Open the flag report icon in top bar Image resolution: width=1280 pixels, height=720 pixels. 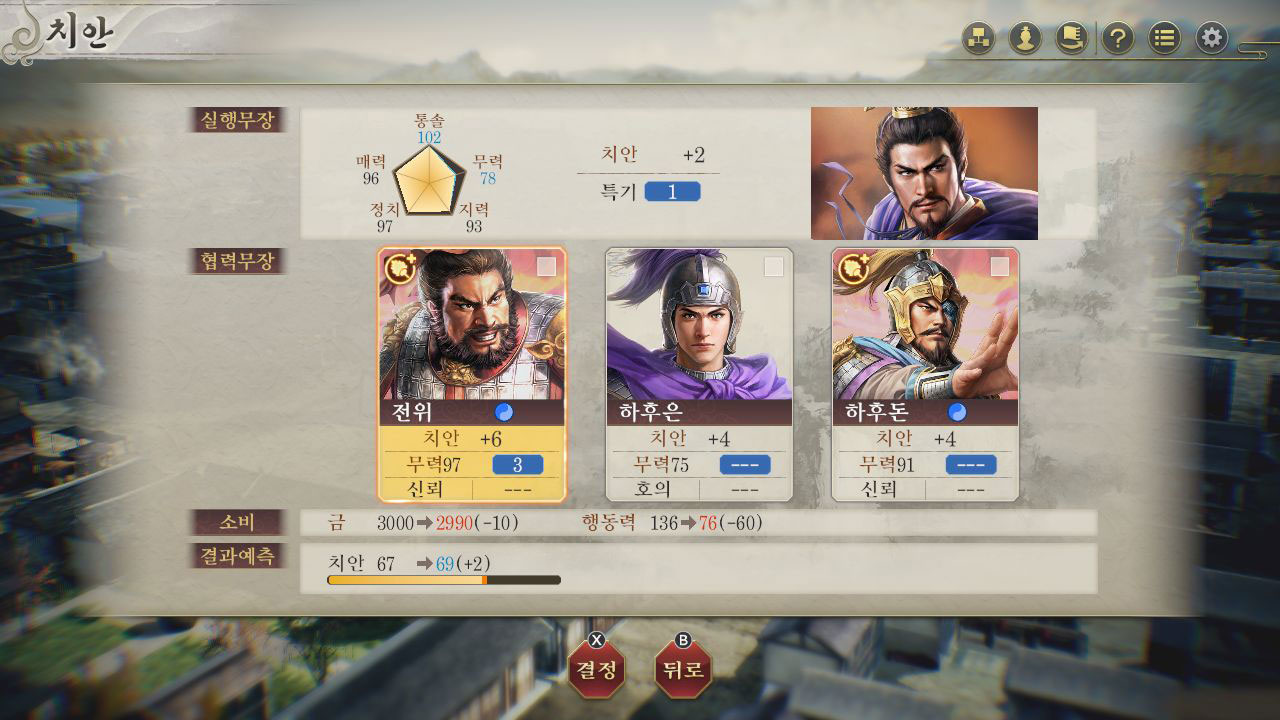click(1072, 39)
